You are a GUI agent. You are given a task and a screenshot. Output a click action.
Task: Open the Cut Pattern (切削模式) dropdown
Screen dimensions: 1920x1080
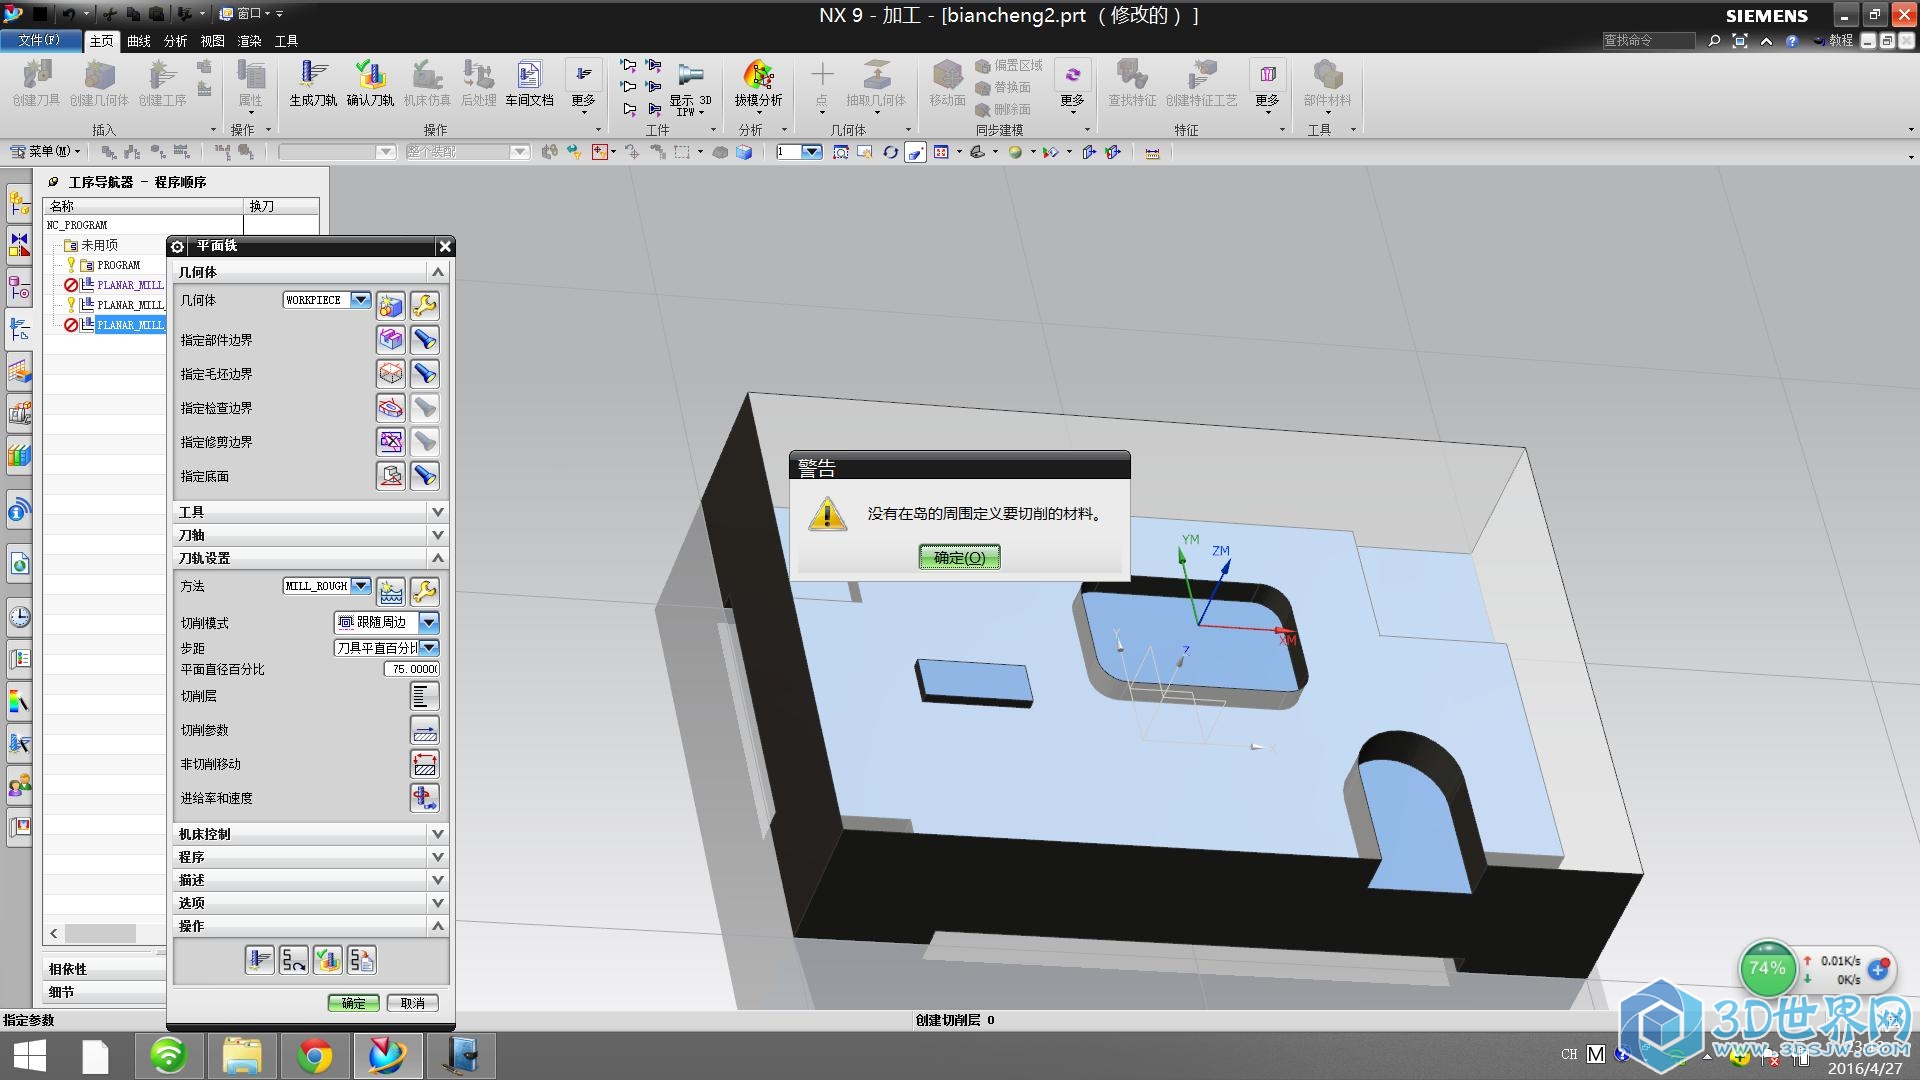point(429,622)
